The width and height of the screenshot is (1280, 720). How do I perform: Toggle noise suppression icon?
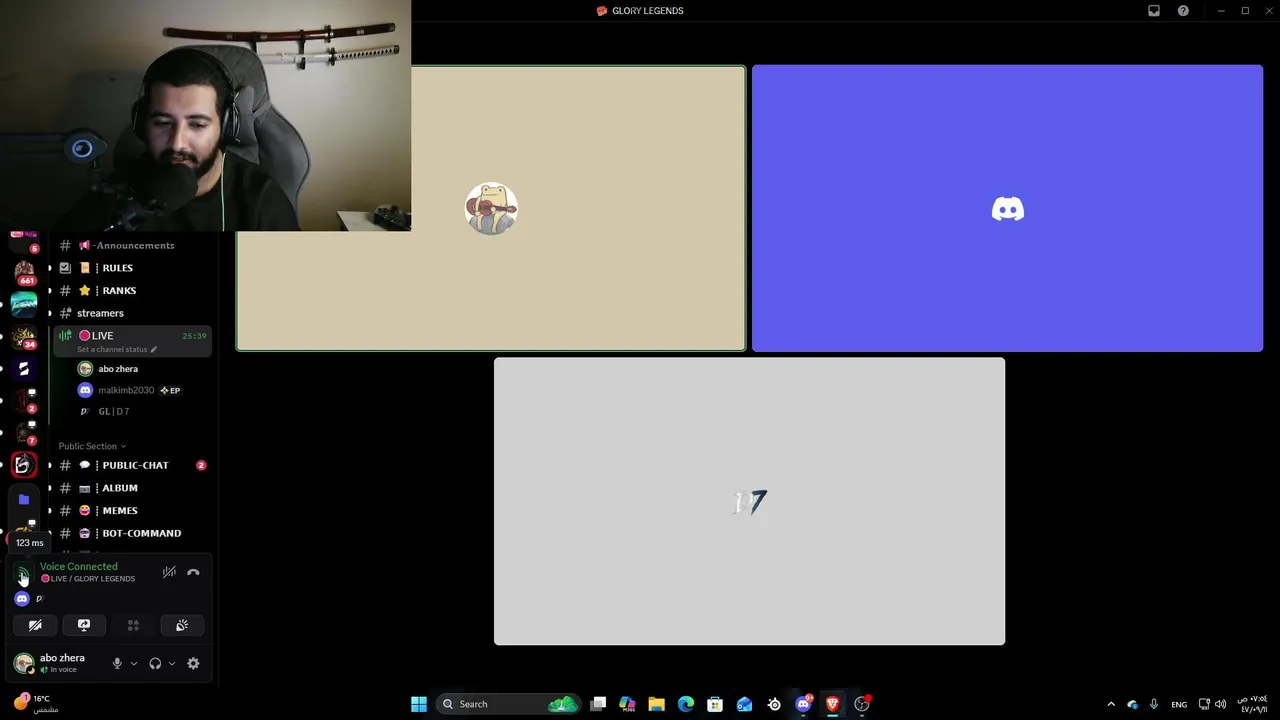[169, 573]
